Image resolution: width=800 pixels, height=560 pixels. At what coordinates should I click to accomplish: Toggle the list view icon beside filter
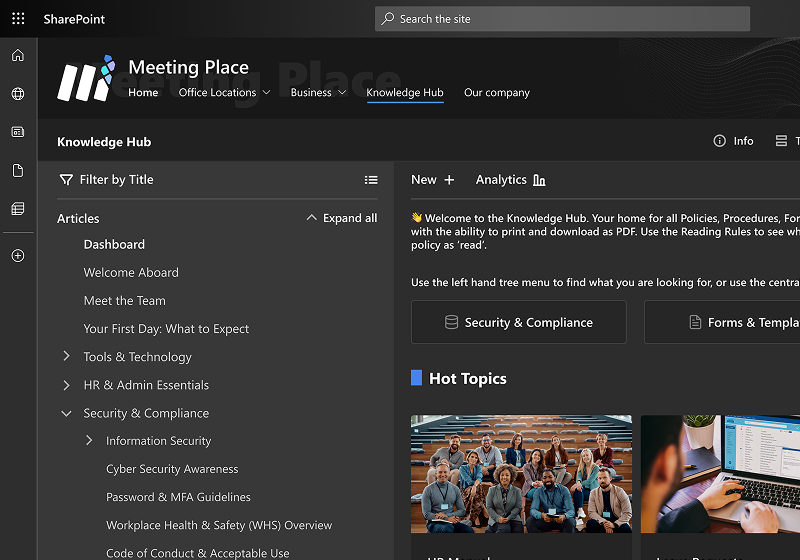click(x=371, y=180)
